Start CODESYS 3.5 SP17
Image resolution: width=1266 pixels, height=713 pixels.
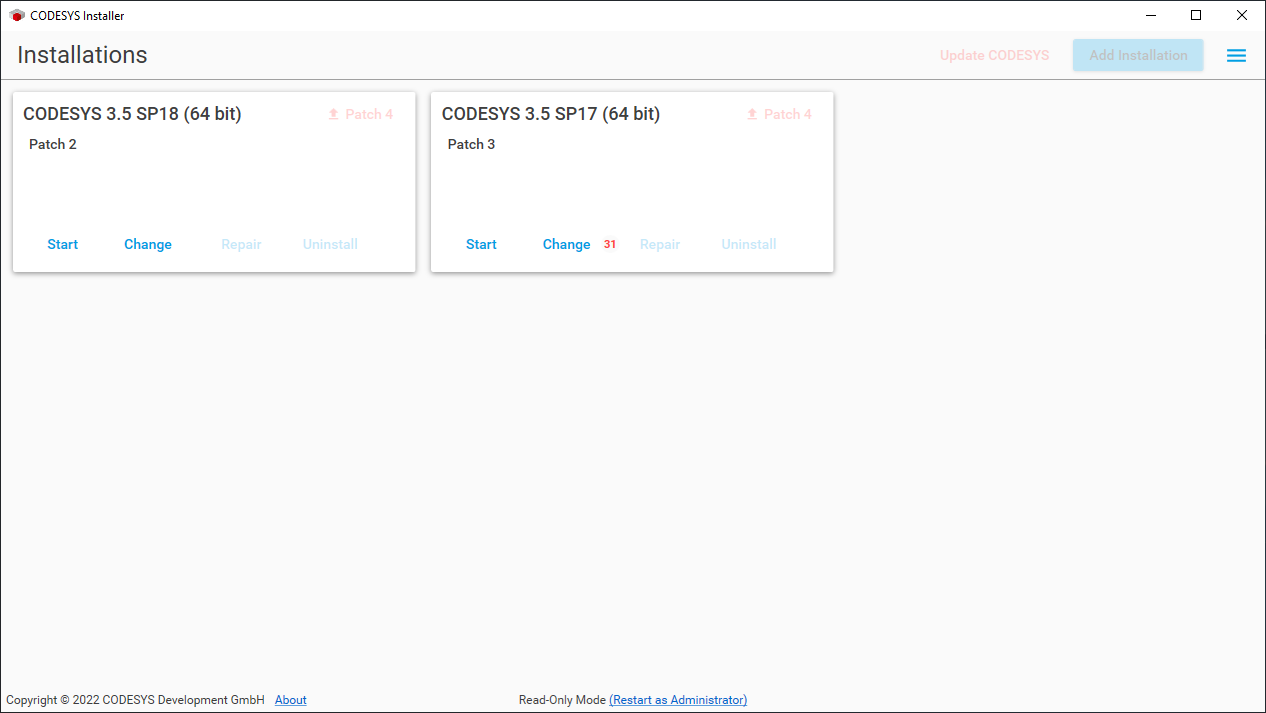click(x=481, y=244)
